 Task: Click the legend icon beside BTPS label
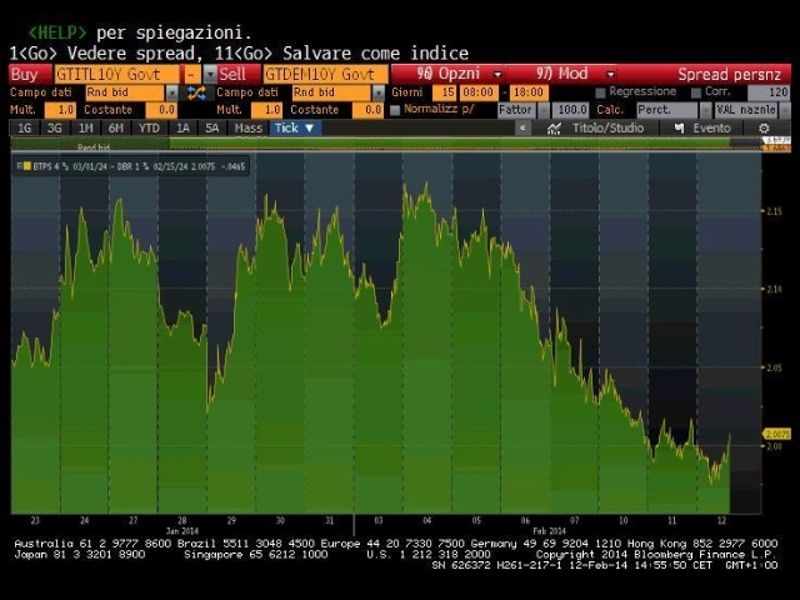[x=25, y=165]
